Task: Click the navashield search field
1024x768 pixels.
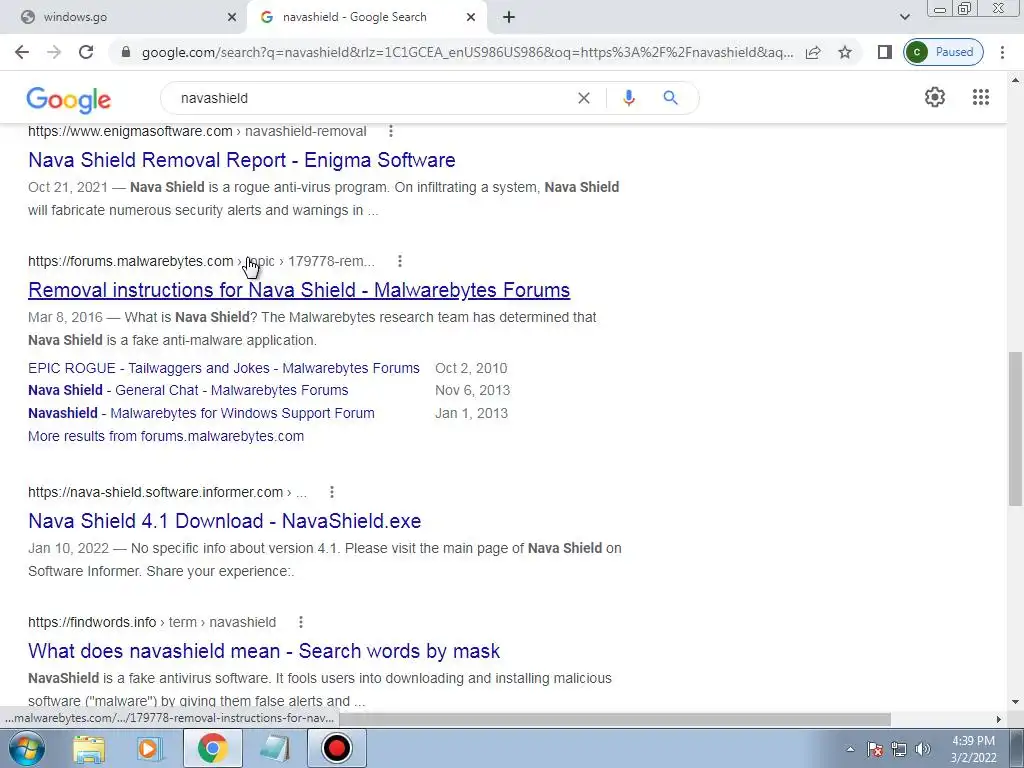Action: [372, 98]
